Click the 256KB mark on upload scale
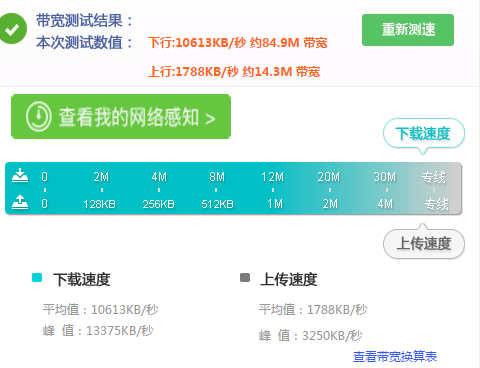480x368 pixels. point(158,204)
